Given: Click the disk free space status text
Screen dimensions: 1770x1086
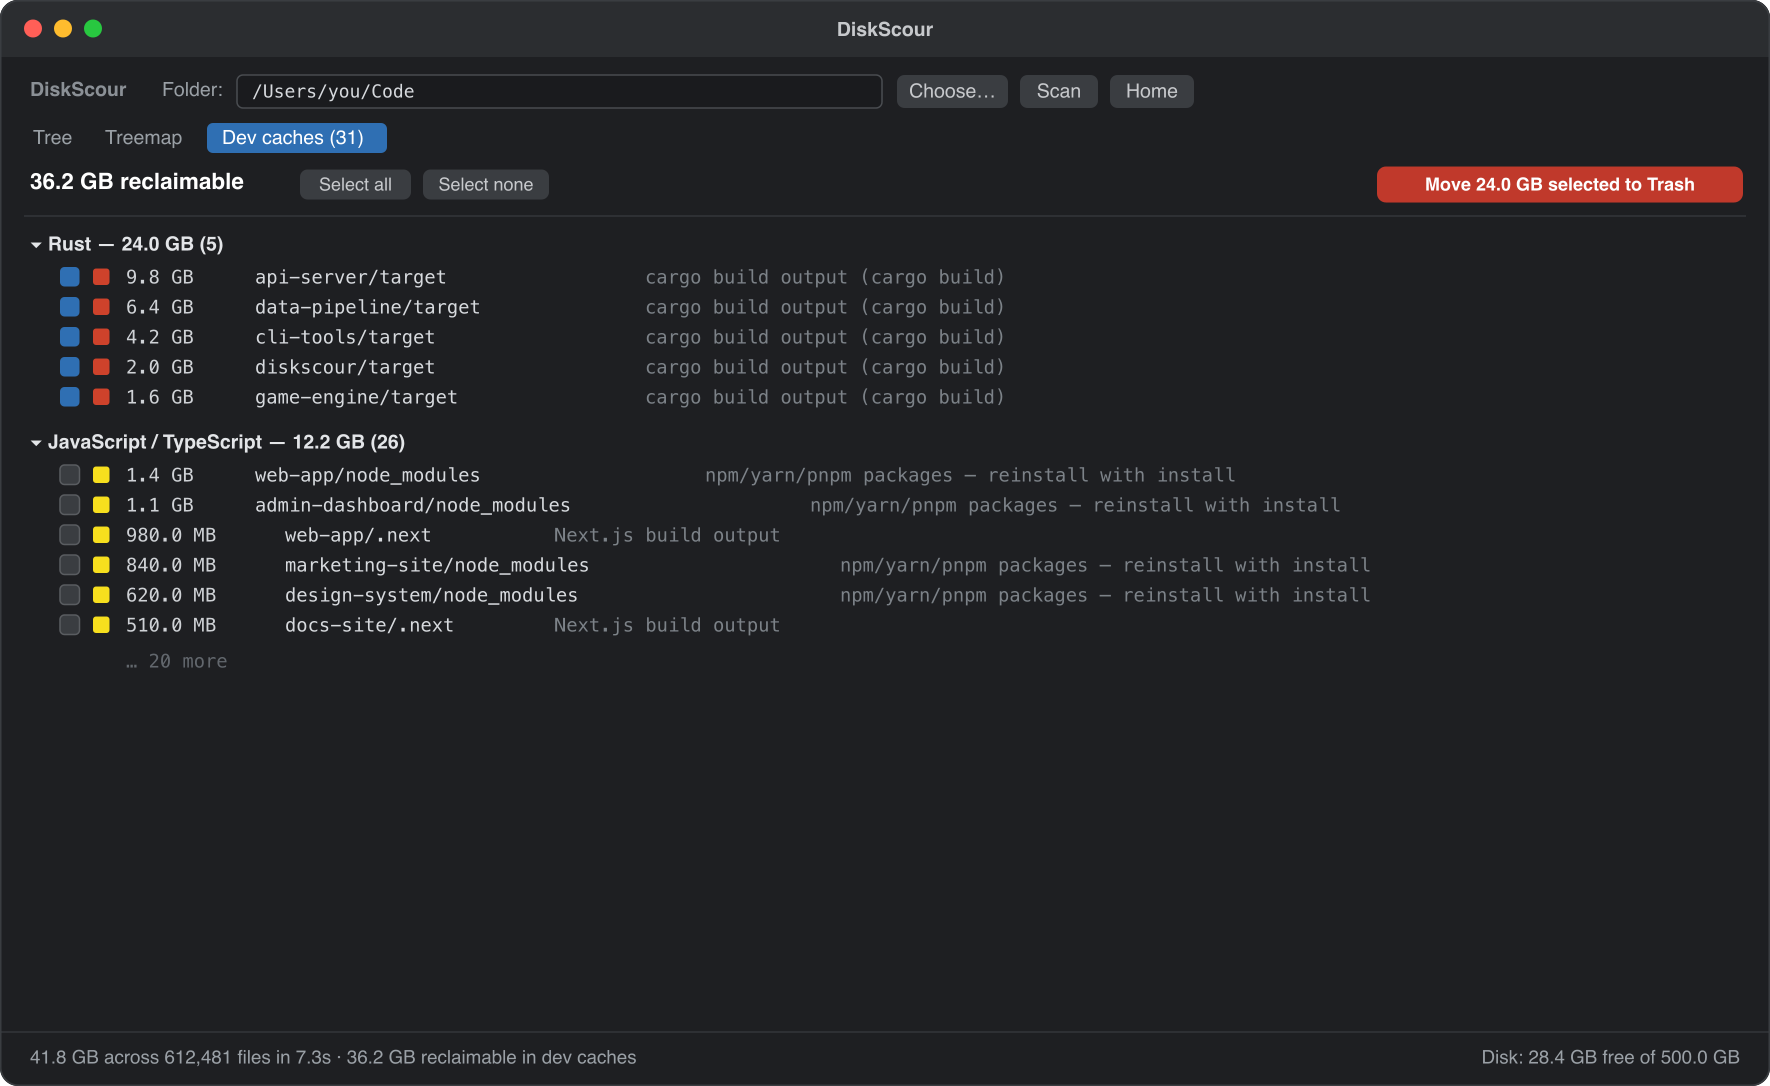Looking at the screenshot, I should [x=1610, y=1057].
